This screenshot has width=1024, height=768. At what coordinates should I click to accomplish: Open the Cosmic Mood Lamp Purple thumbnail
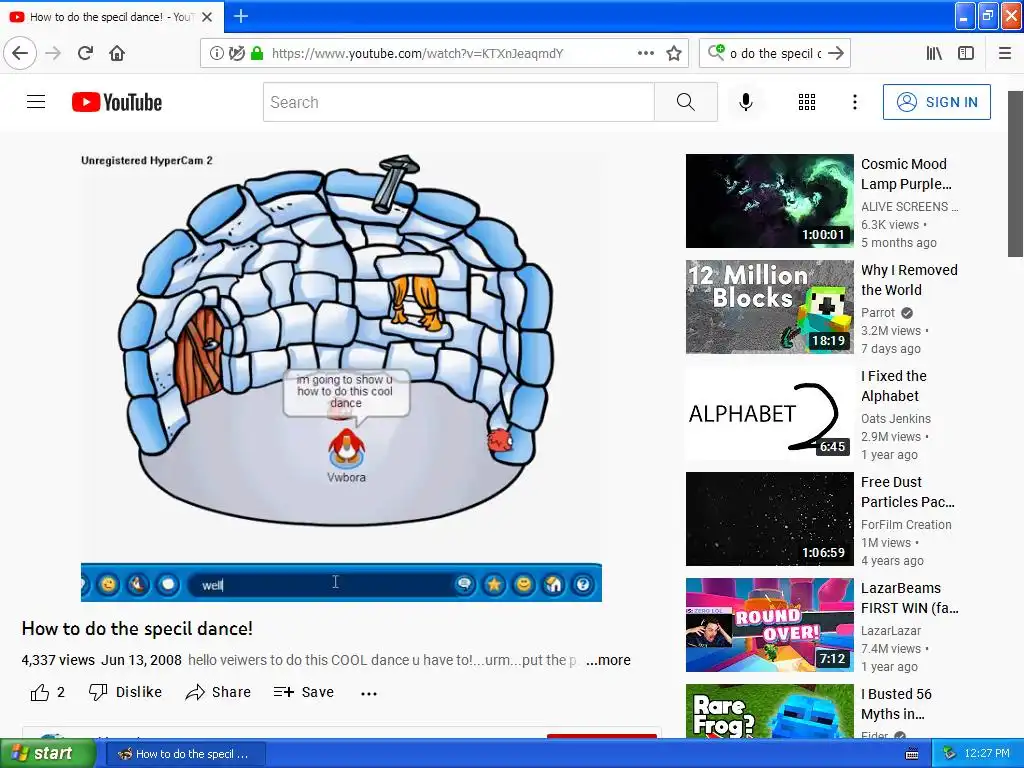coord(769,201)
